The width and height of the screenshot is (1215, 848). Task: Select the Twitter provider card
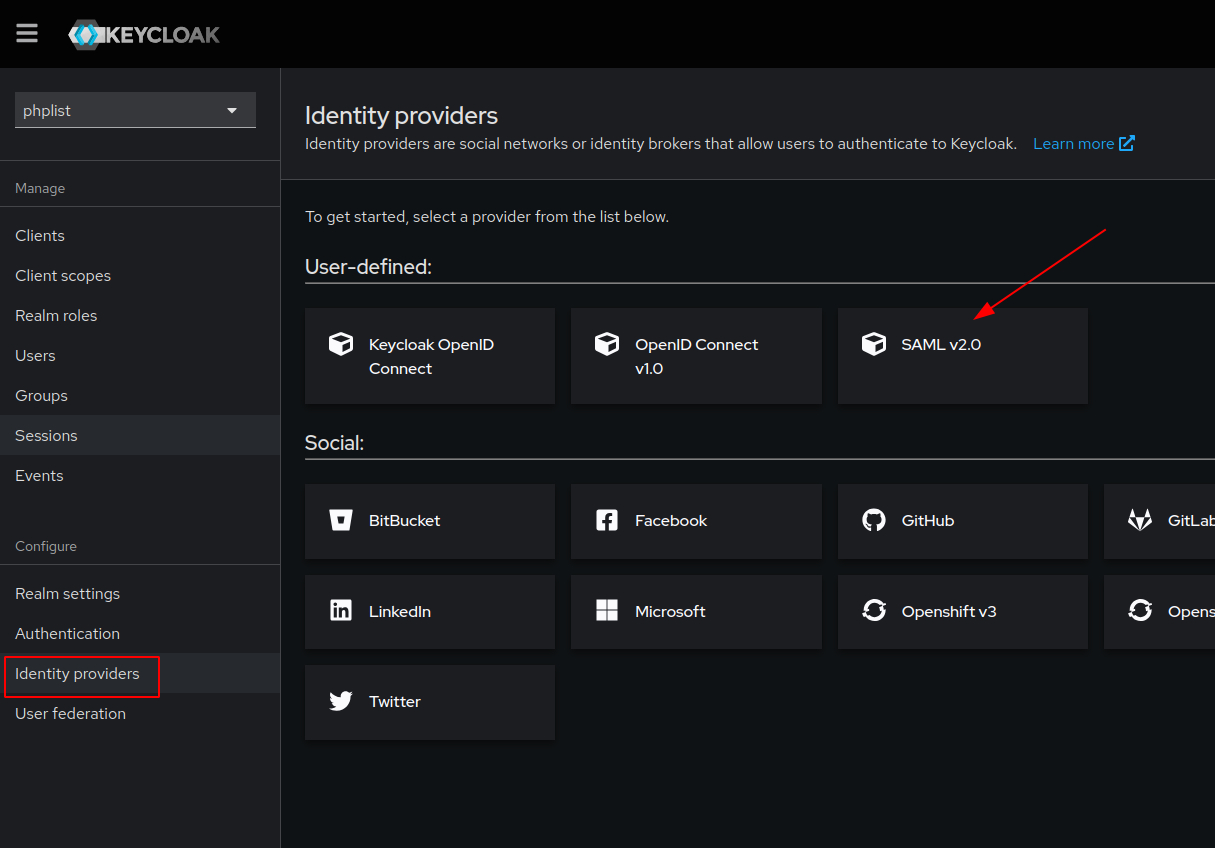[430, 702]
